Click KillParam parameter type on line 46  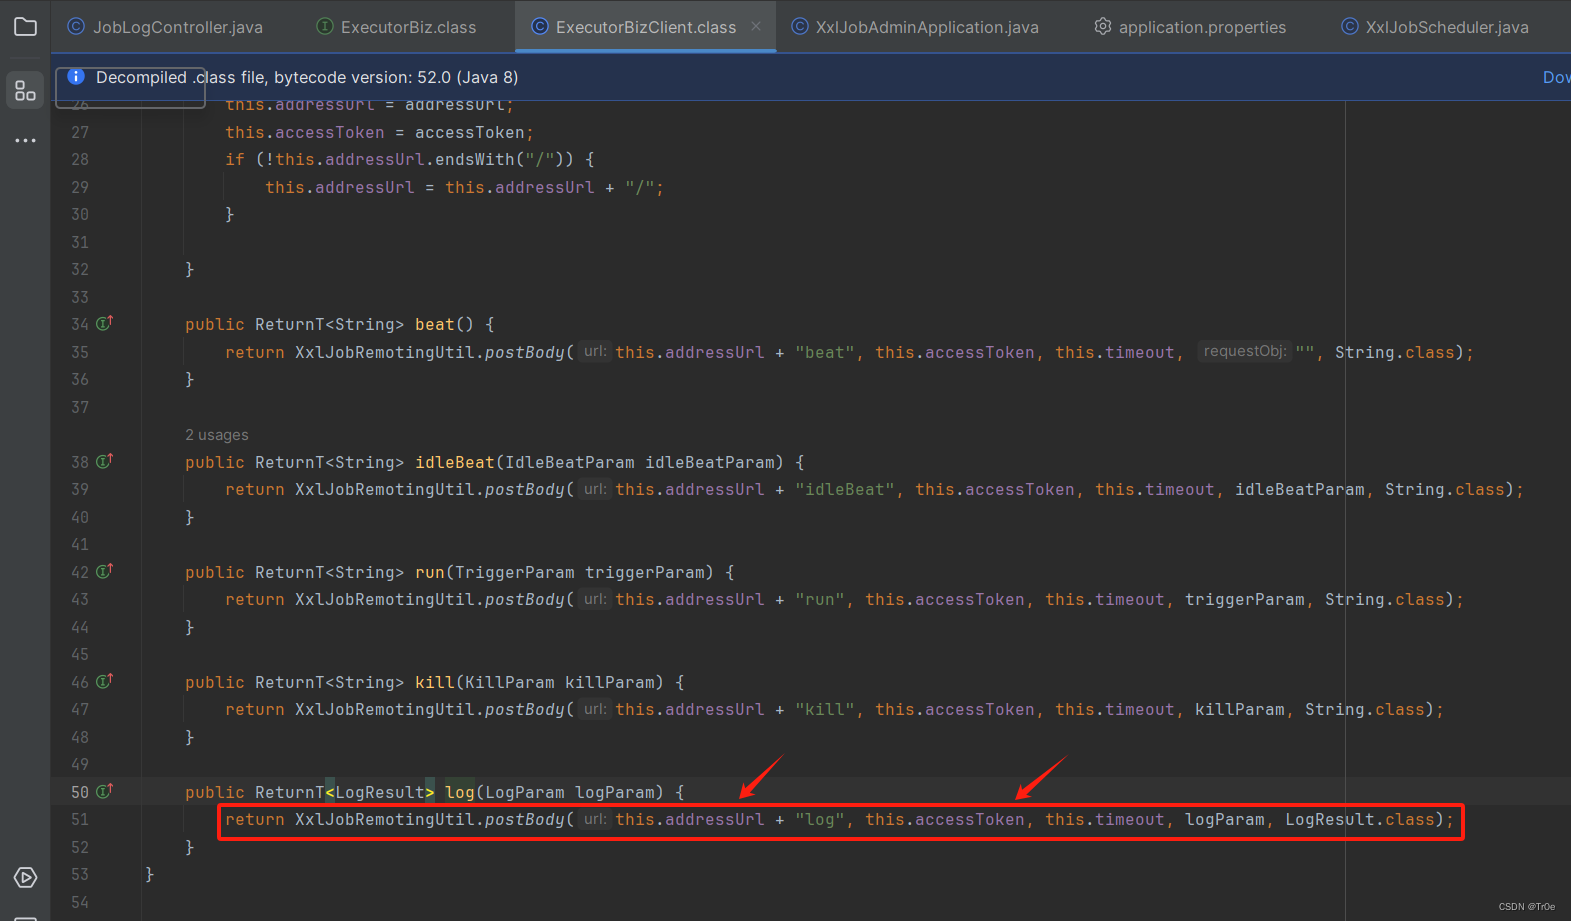[x=510, y=682]
